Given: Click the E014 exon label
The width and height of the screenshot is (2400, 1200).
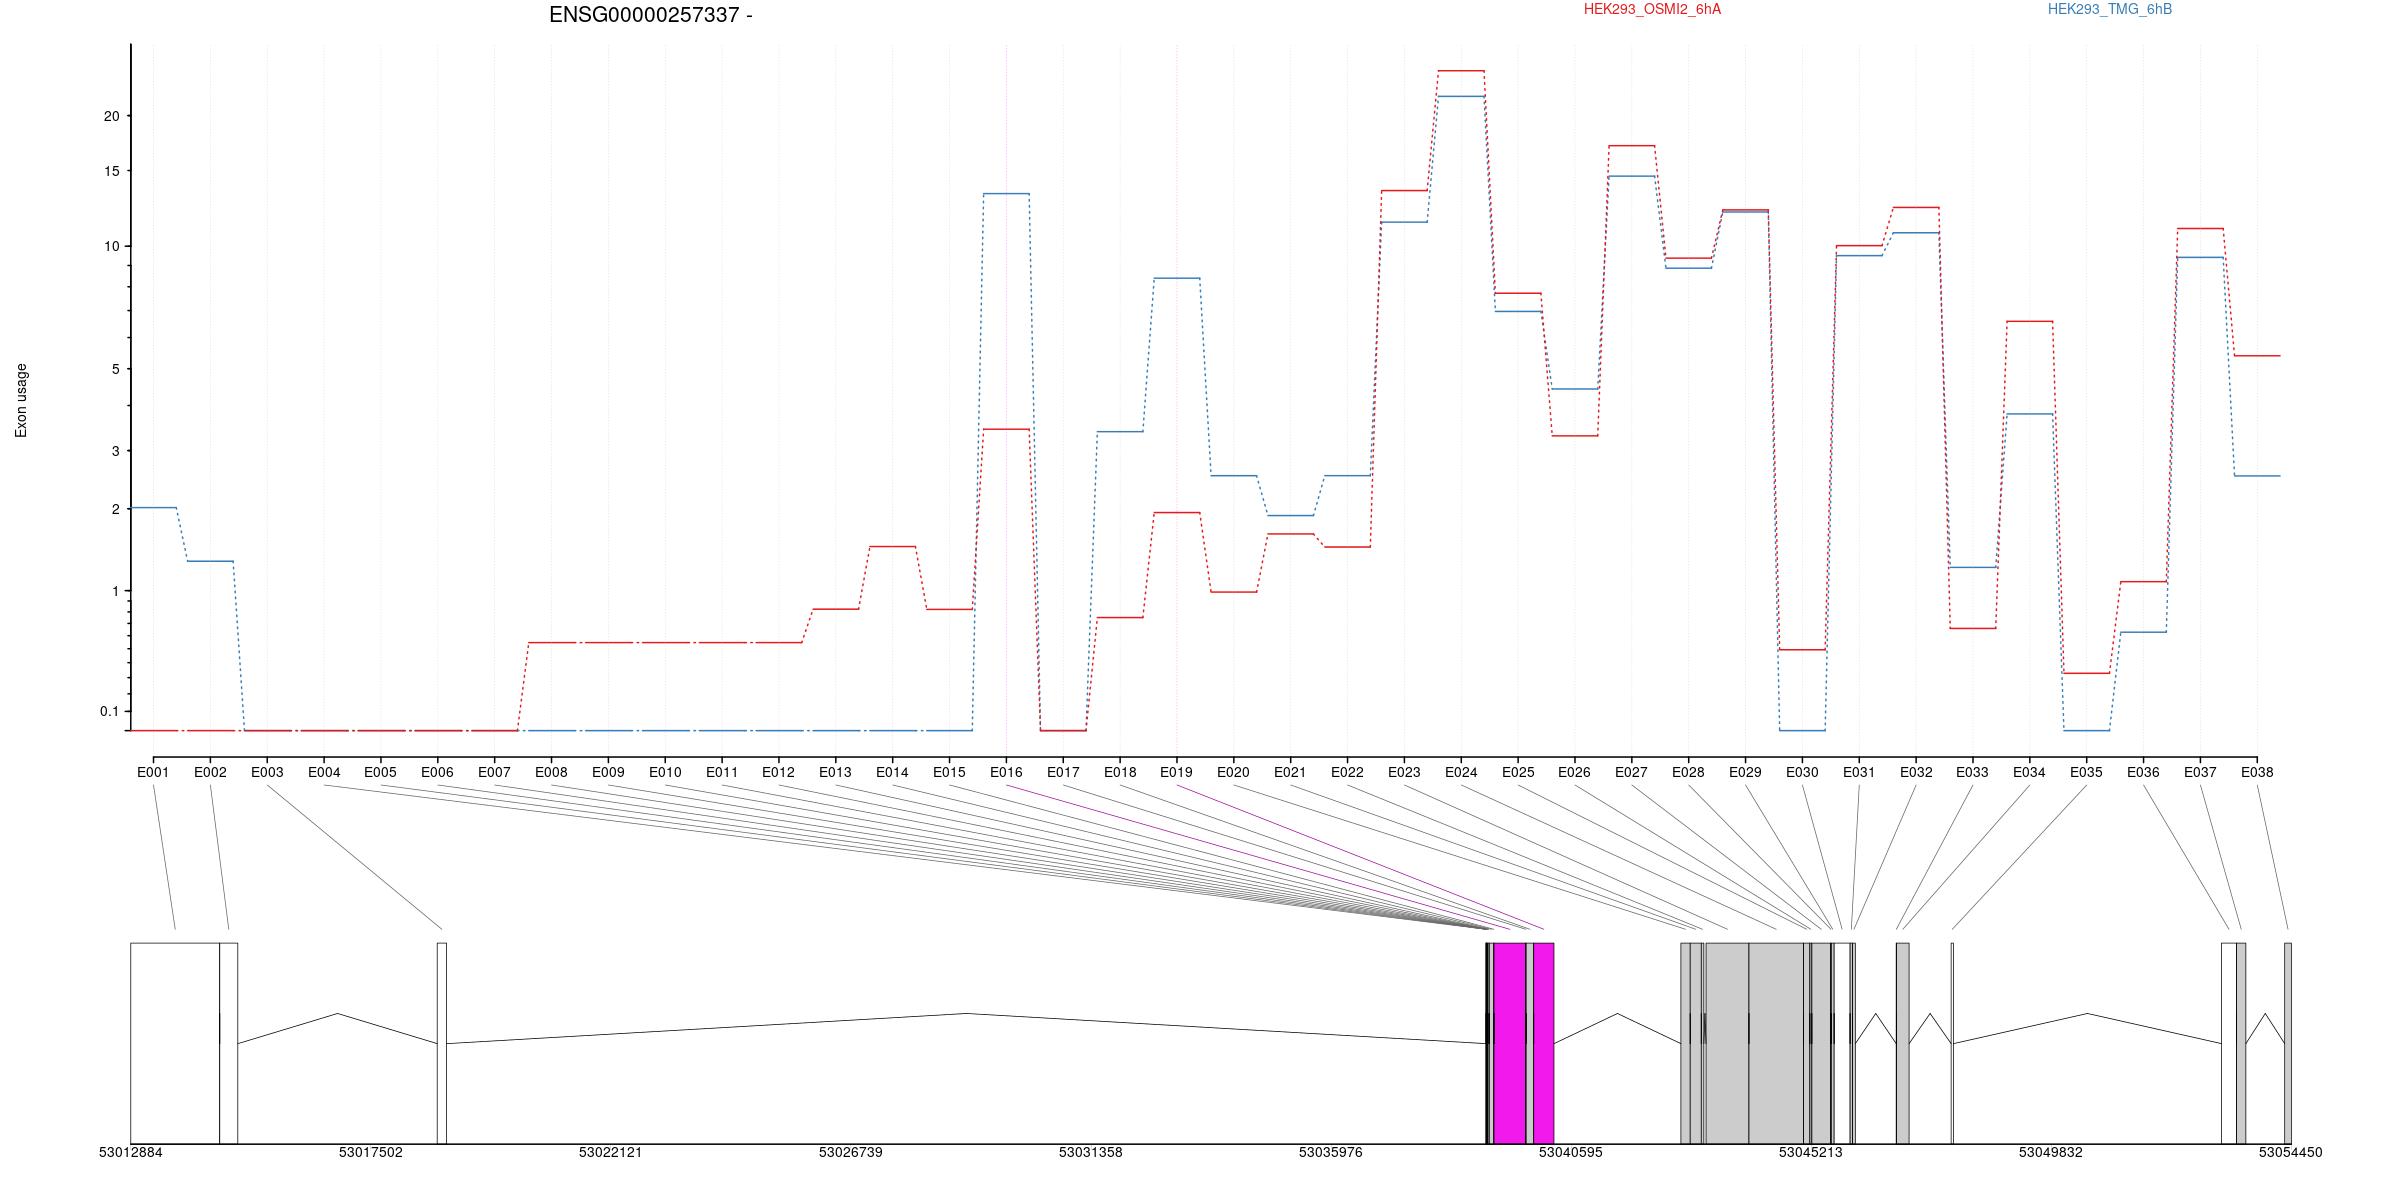Looking at the screenshot, I should pos(892,772).
